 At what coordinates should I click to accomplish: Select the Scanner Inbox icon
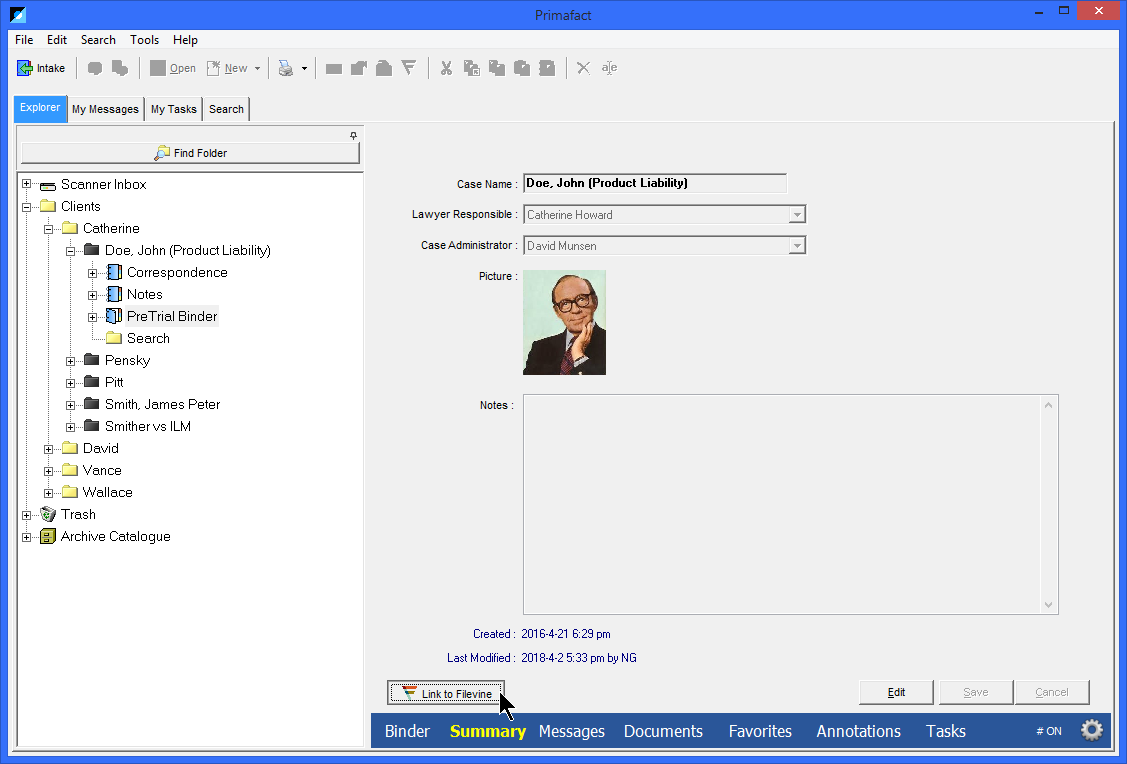coord(48,184)
